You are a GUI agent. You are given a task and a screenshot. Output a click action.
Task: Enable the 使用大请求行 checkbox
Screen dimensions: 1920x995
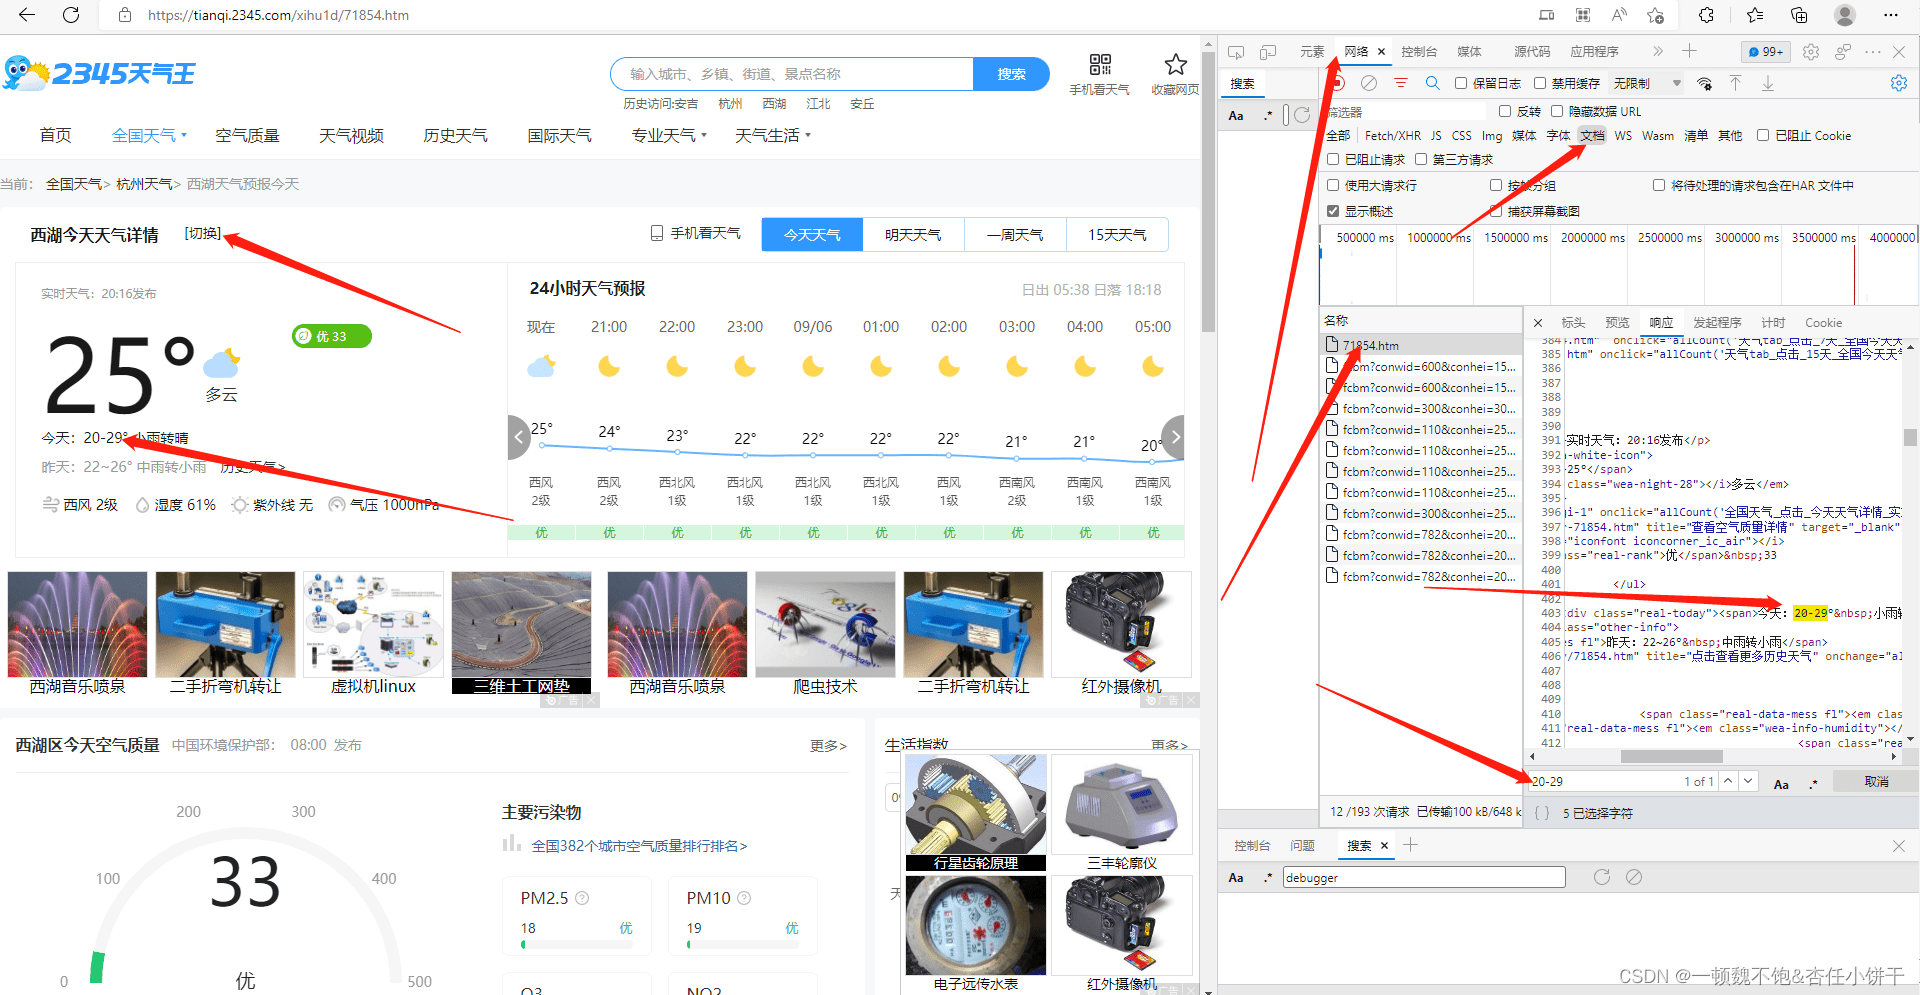click(1333, 185)
